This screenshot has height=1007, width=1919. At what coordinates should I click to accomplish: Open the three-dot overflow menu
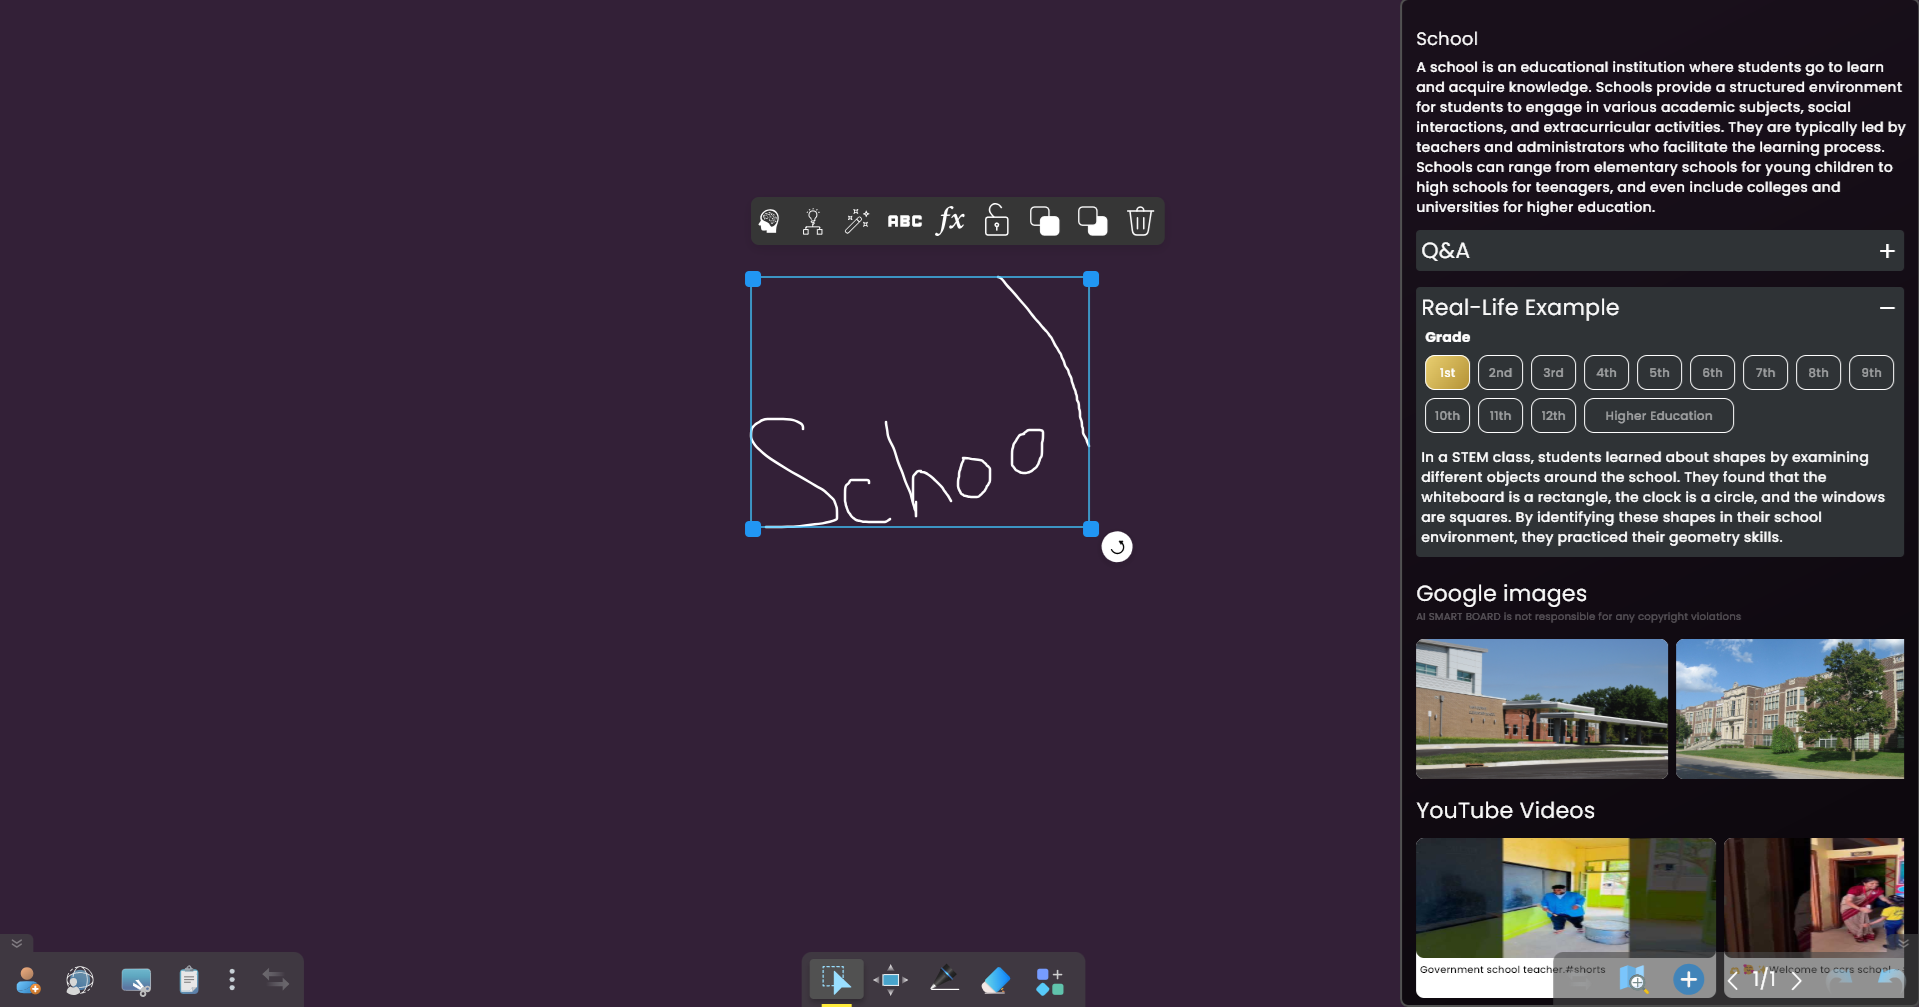coord(231,981)
